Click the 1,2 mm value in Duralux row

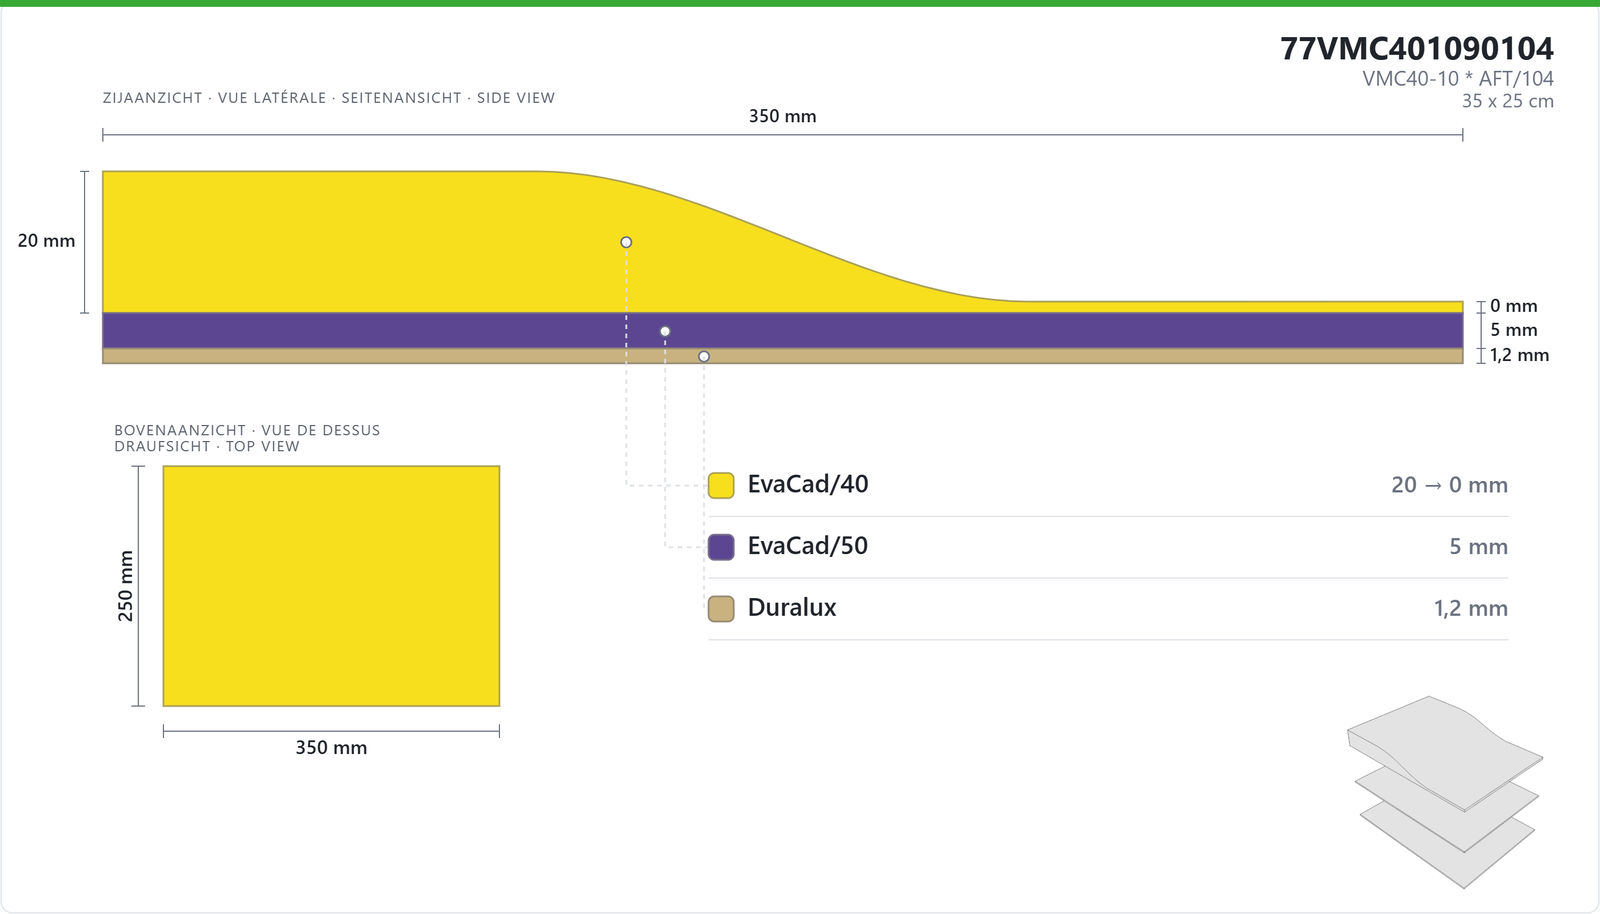1471,608
